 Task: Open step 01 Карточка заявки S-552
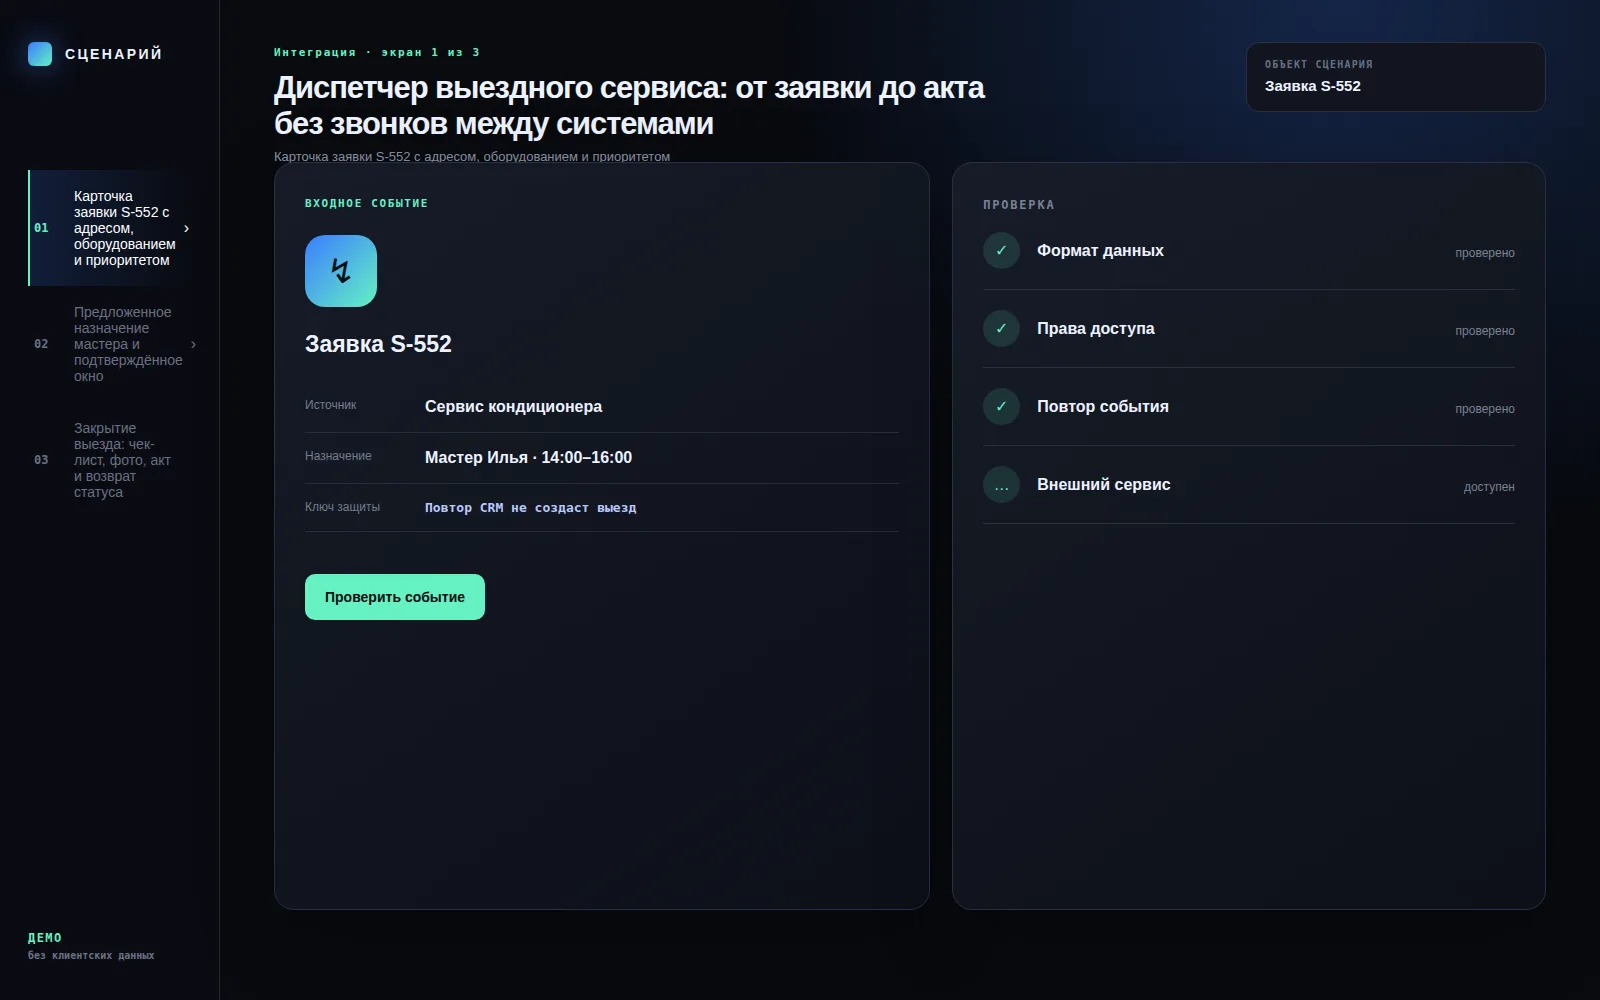click(x=110, y=228)
